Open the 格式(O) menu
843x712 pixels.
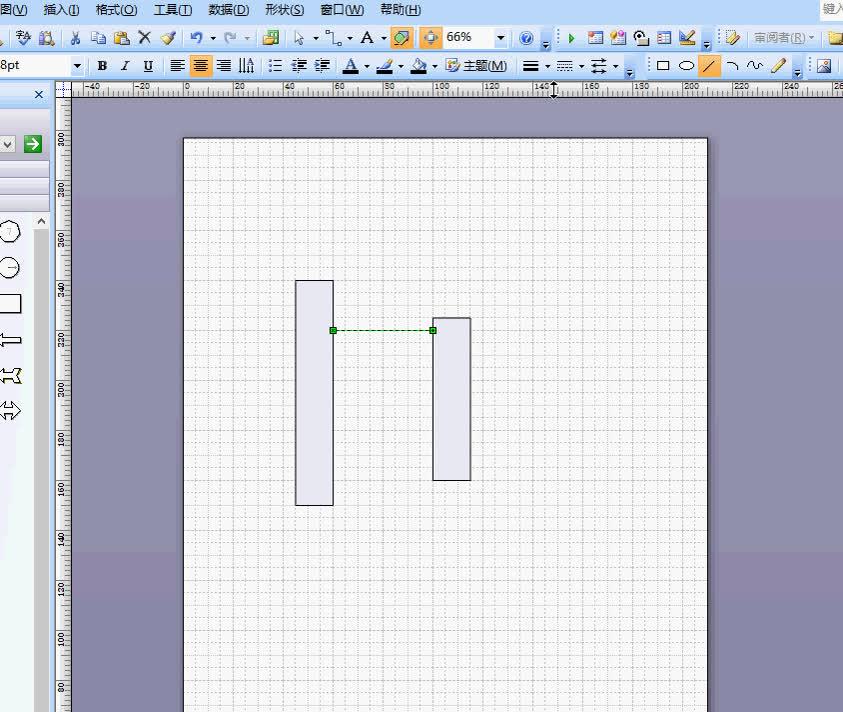tap(116, 10)
